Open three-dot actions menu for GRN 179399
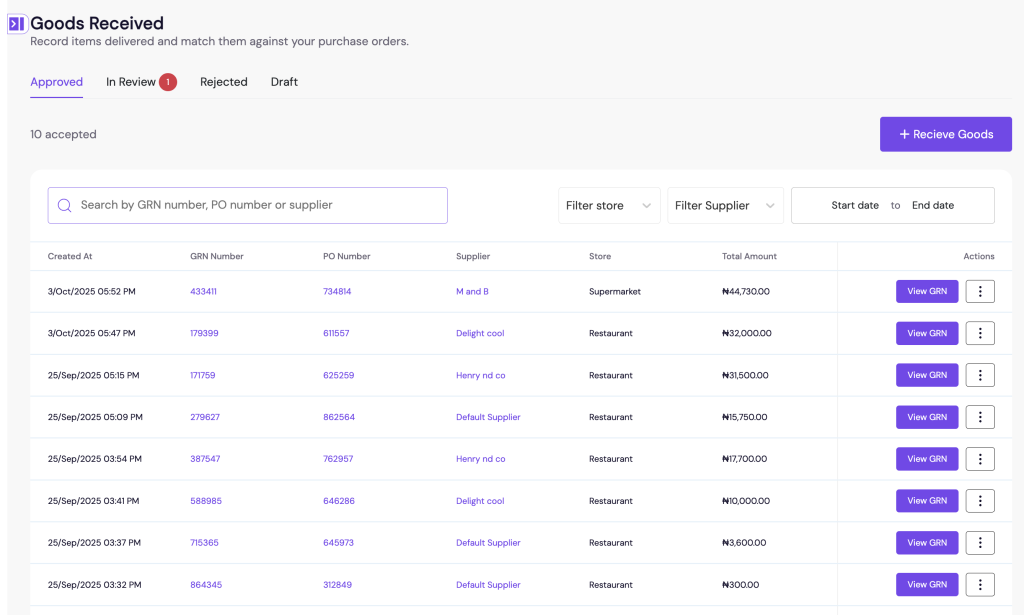This screenshot has height=615, width=1024. pos(980,333)
